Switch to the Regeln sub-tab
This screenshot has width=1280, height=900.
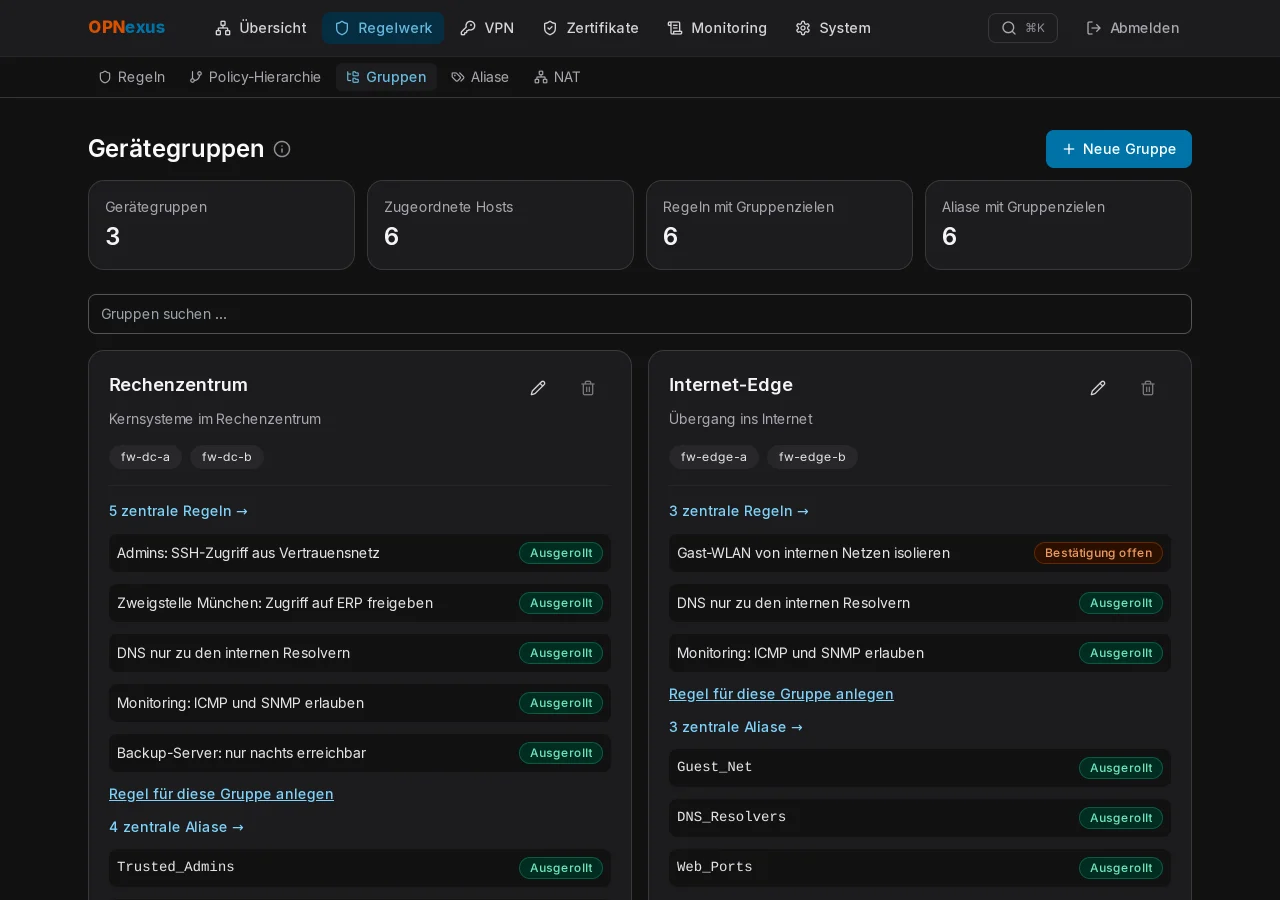pos(131,77)
